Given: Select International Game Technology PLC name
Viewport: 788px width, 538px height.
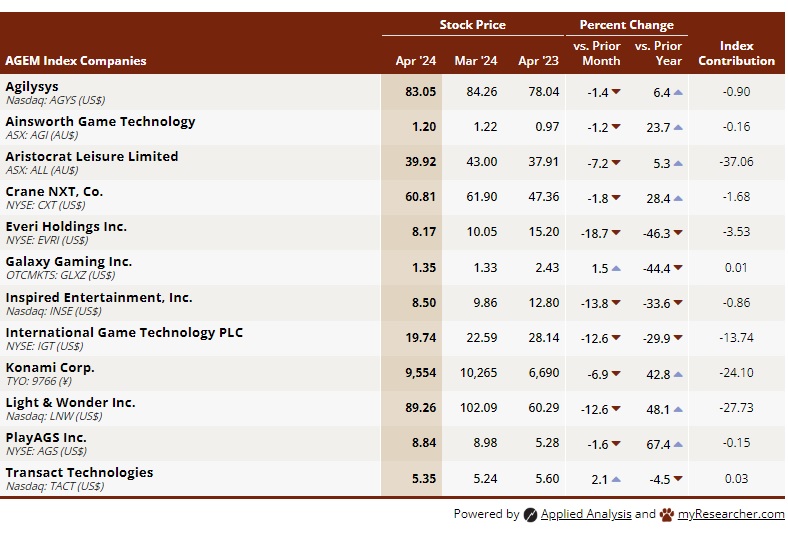Looking at the screenshot, I should point(124,333).
